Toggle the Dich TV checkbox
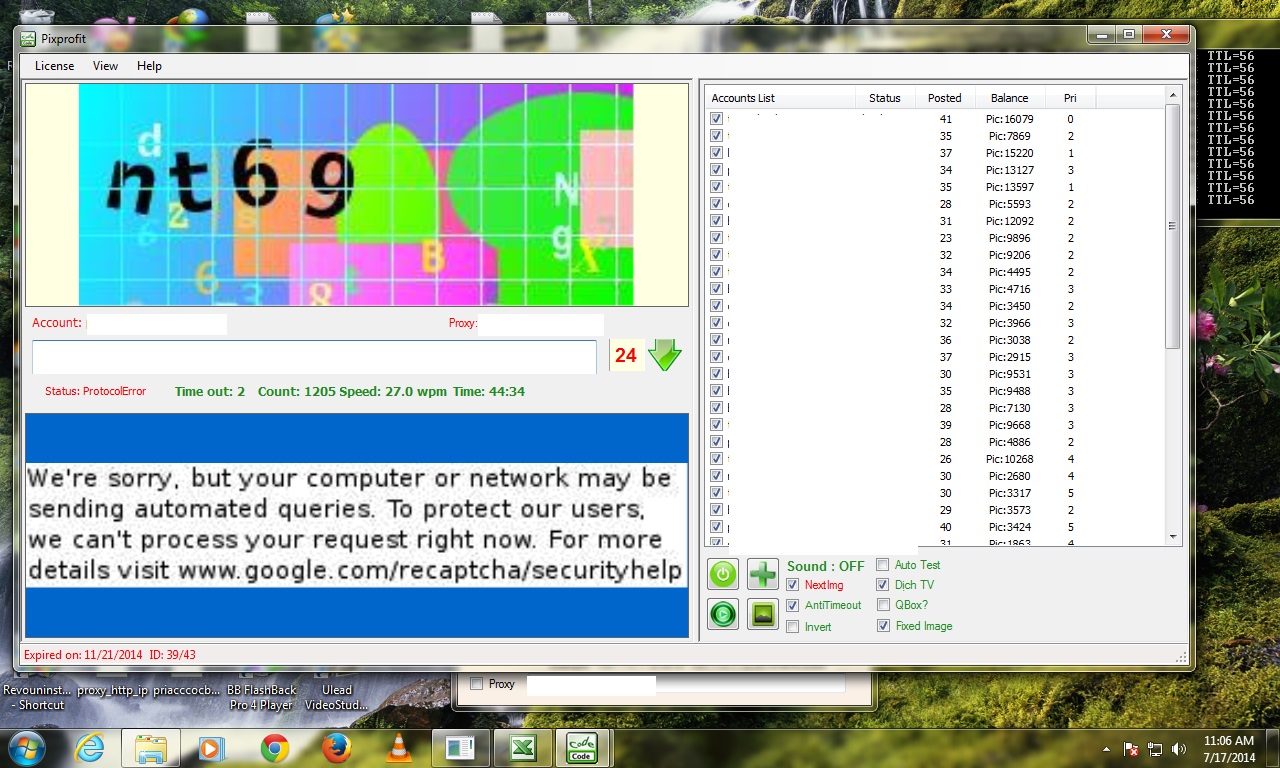 click(x=883, y=585)
